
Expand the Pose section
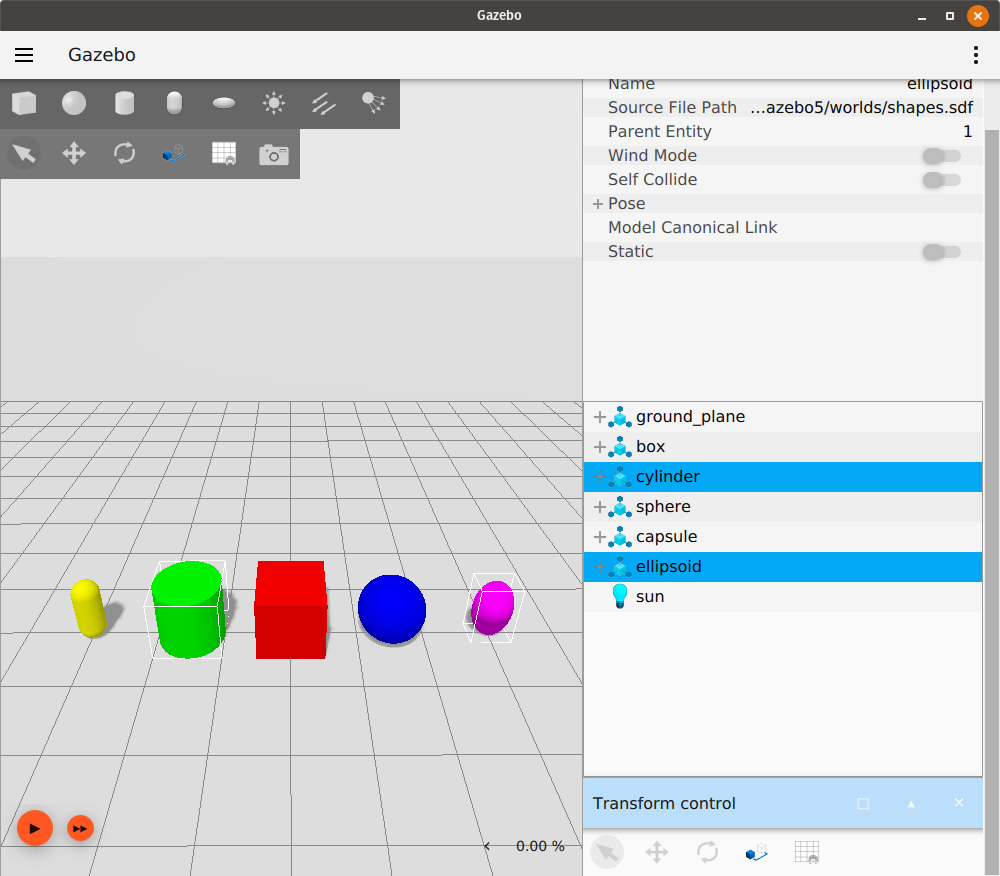[597, 203]
